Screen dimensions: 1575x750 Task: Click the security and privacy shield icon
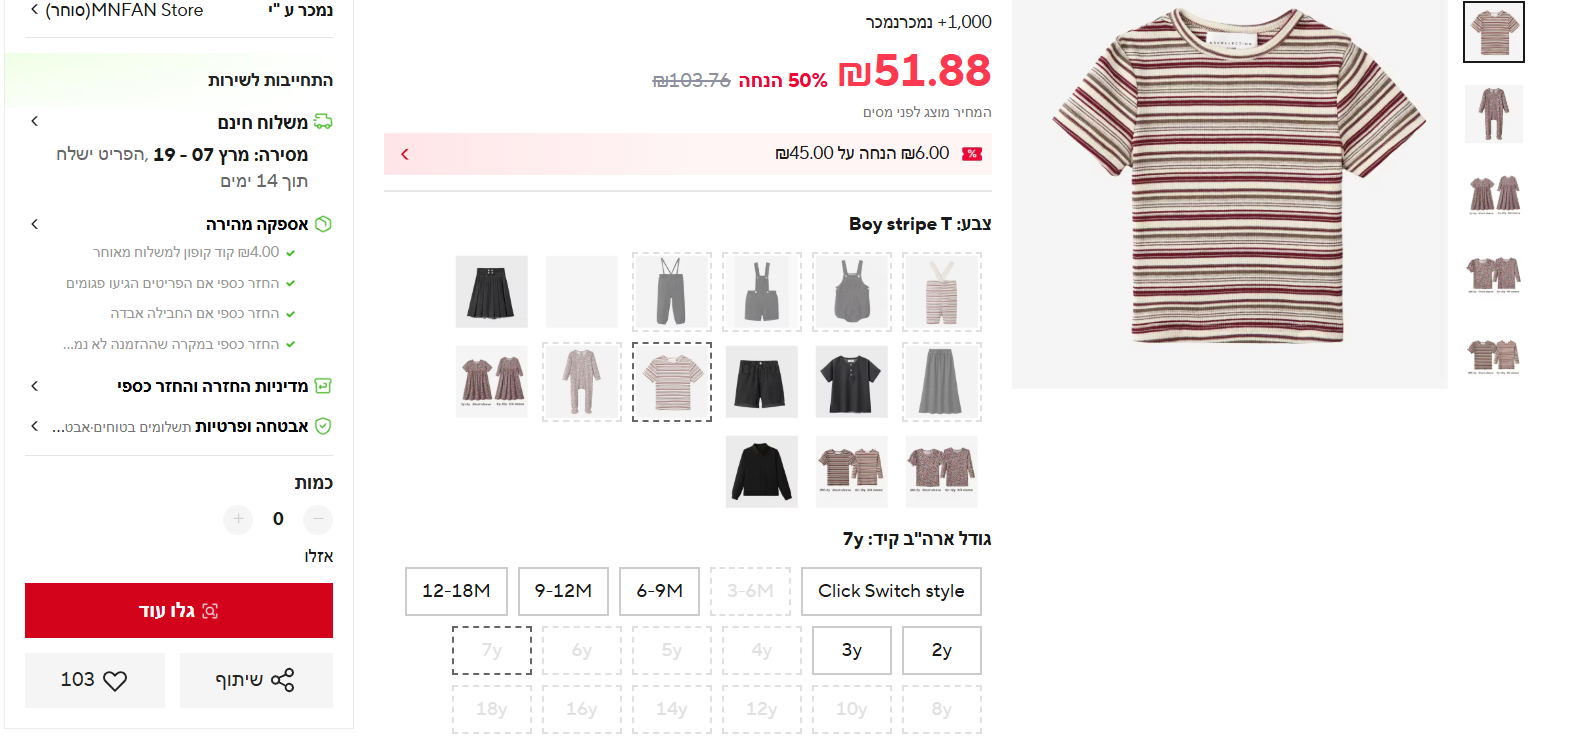(323, 426)
